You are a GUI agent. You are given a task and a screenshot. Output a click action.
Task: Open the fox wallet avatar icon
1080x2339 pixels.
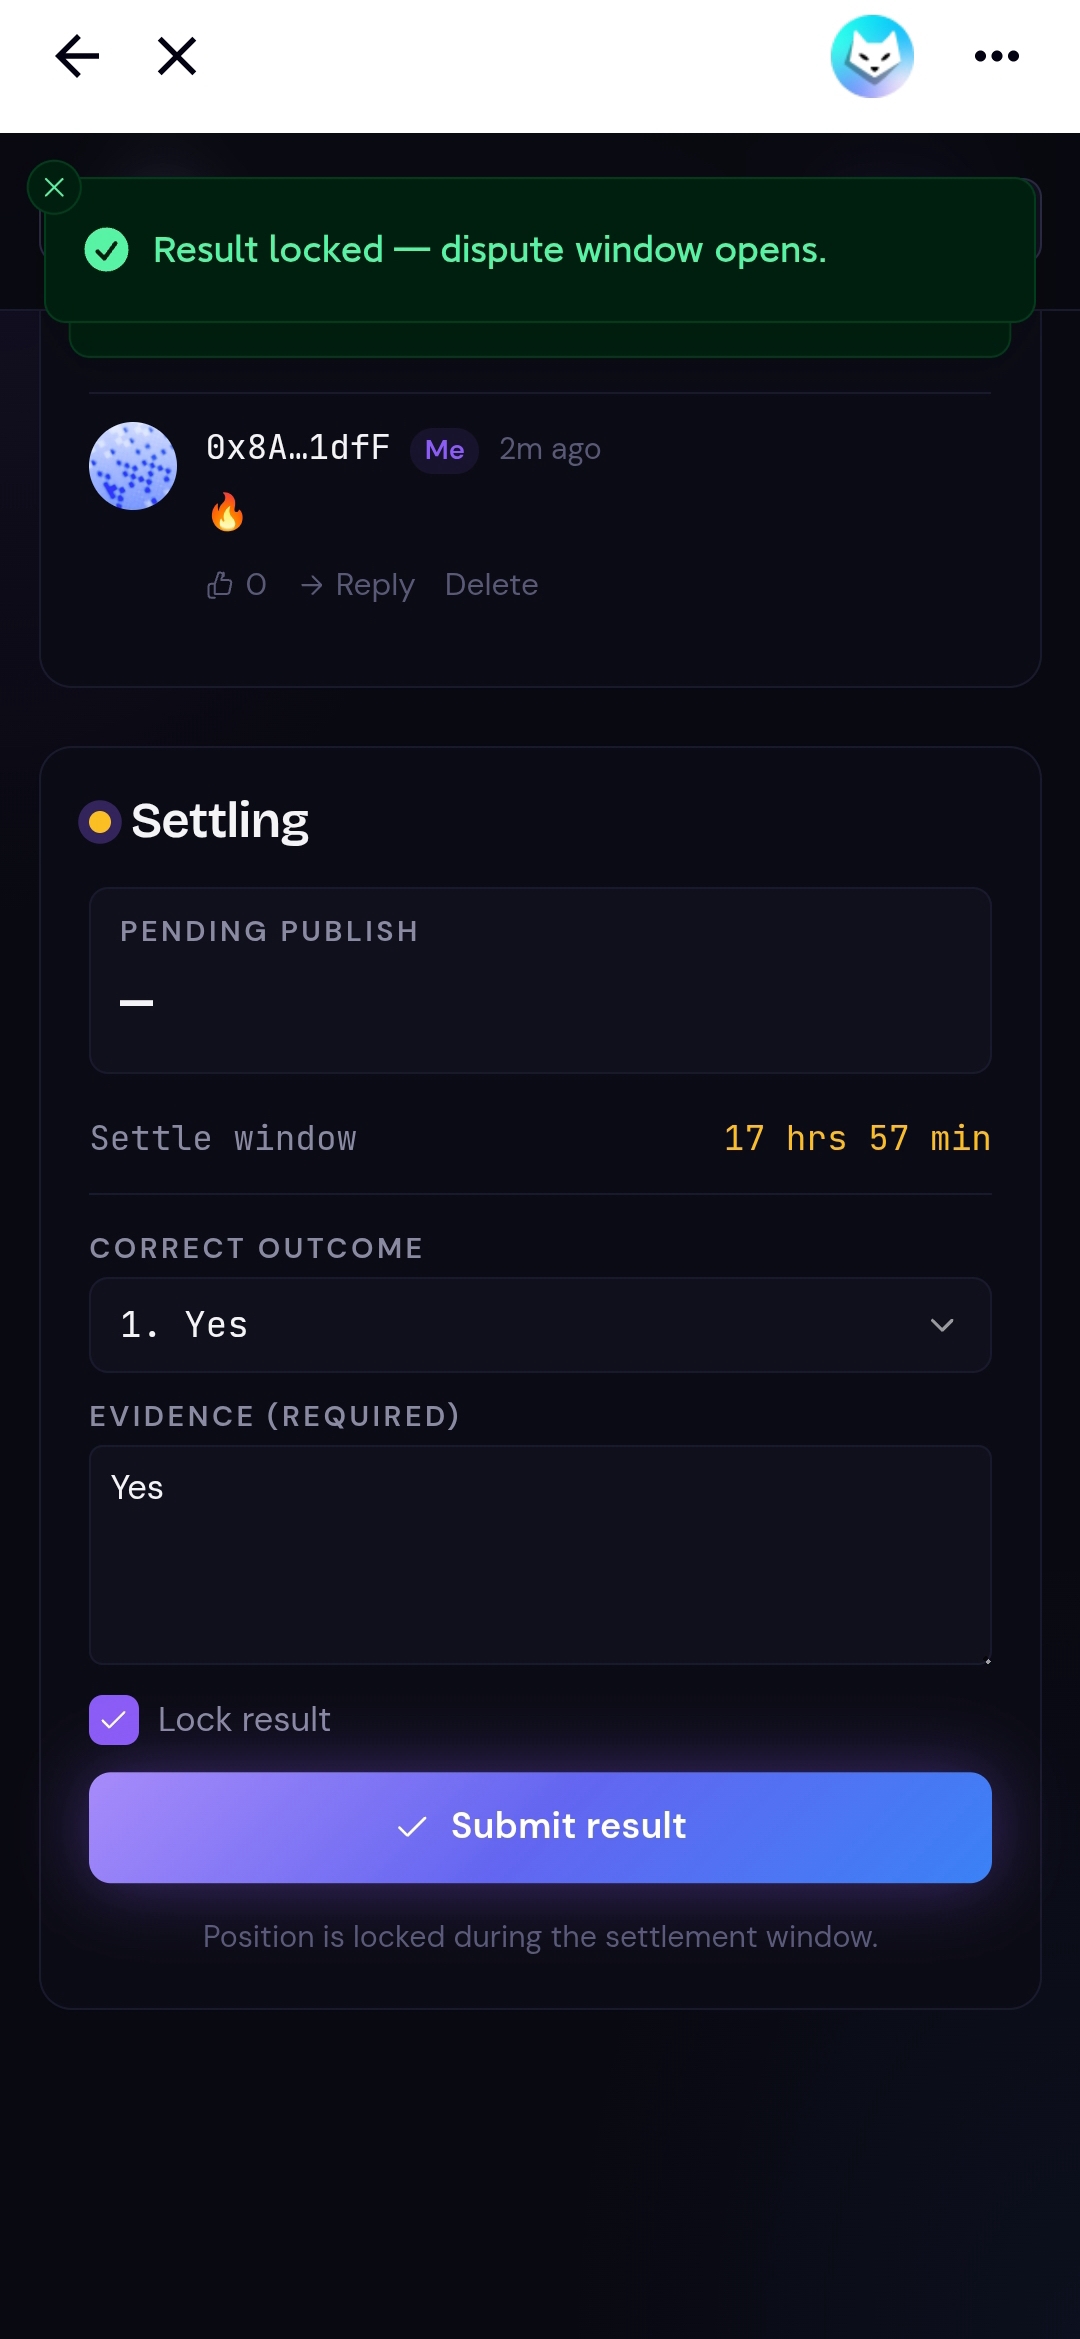coord(872,56)
